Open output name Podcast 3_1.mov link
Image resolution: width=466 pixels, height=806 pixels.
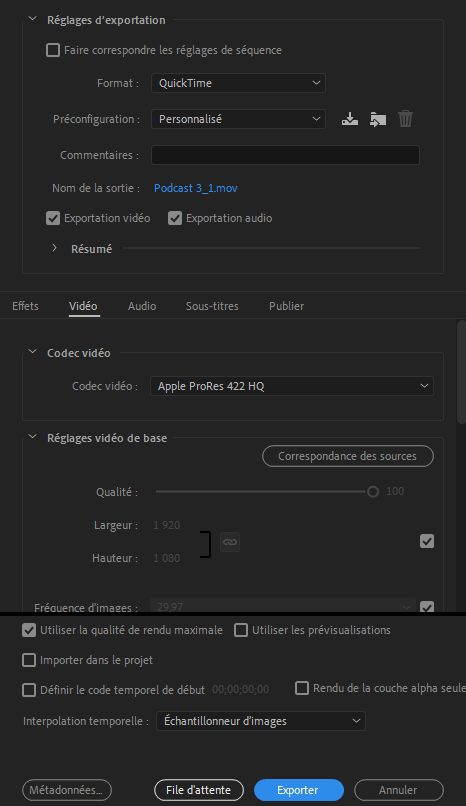(196, 188)
